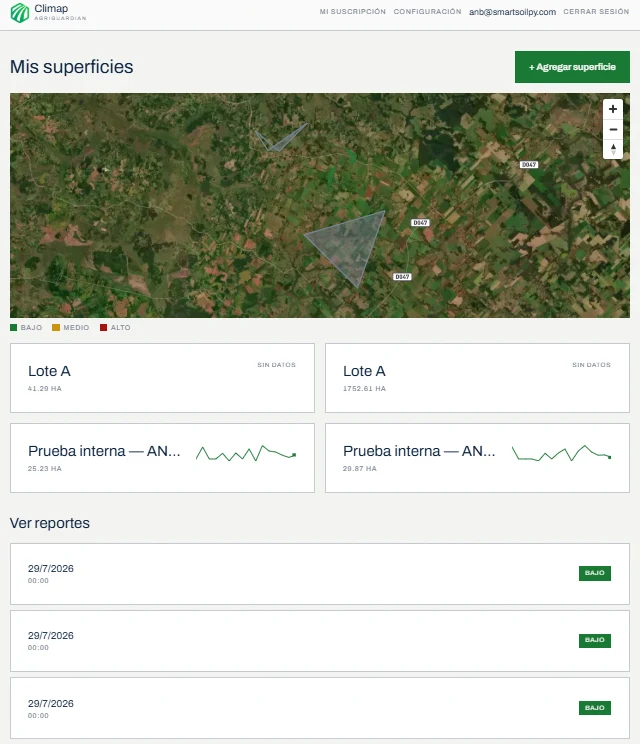Click the green Bajo legend swatch
Screen dimensions: 640x744
click(x=13, y=327)
